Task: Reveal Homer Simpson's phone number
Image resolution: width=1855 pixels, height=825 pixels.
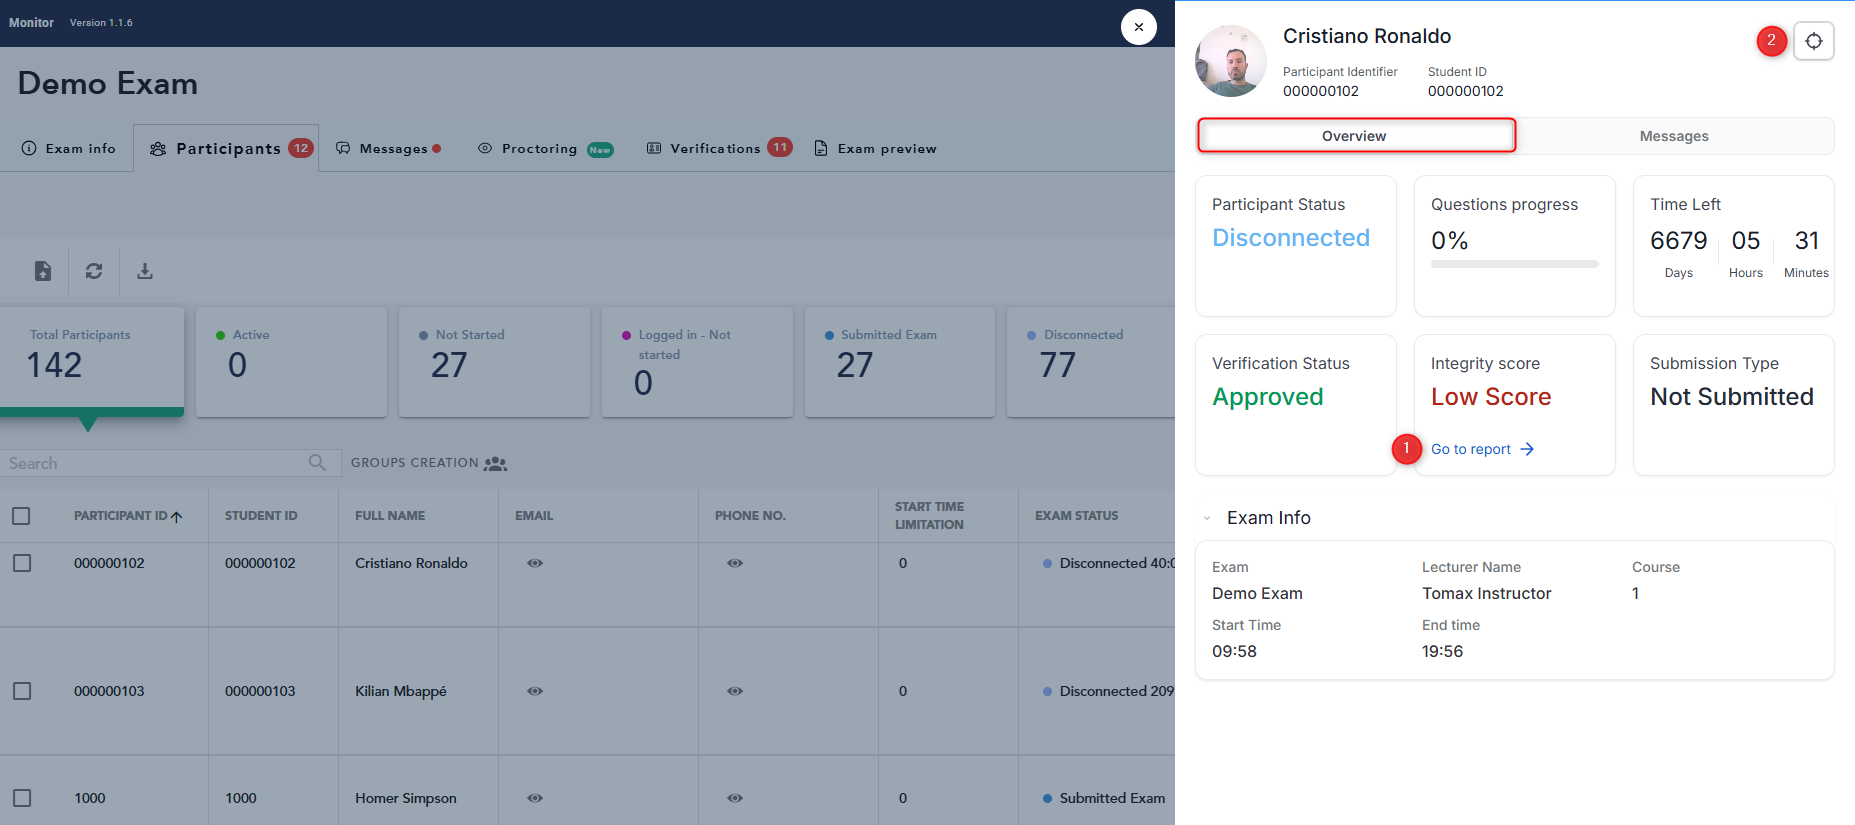Action: click(x=735, y=798)
